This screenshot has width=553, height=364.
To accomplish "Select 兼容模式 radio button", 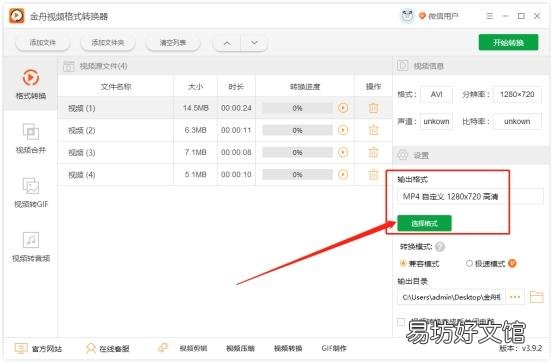I will pos(403,263).
